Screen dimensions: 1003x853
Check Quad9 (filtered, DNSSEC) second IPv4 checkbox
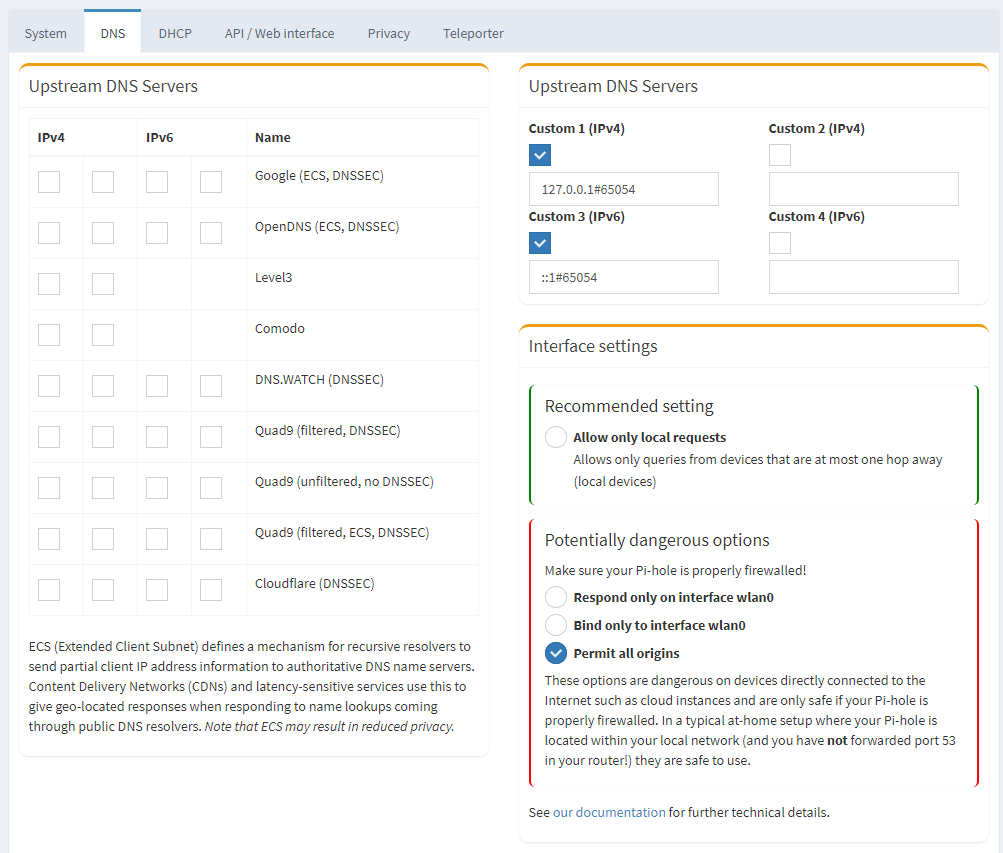(x=103, y=437)
